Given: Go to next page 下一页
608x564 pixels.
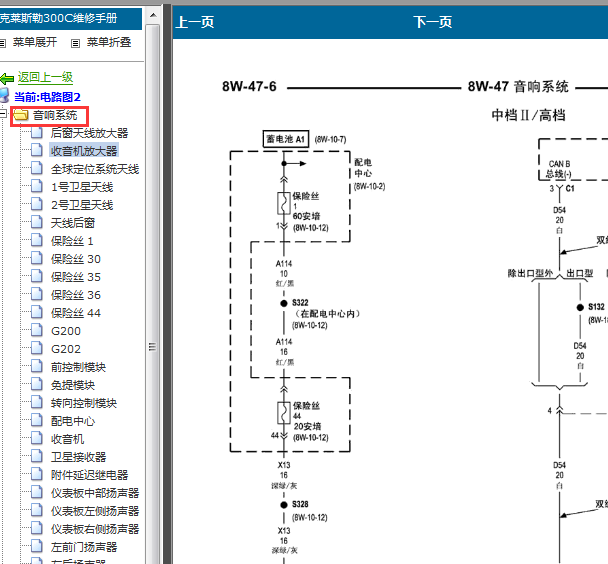Looking at the screenshot, I should tap(433, 22).
